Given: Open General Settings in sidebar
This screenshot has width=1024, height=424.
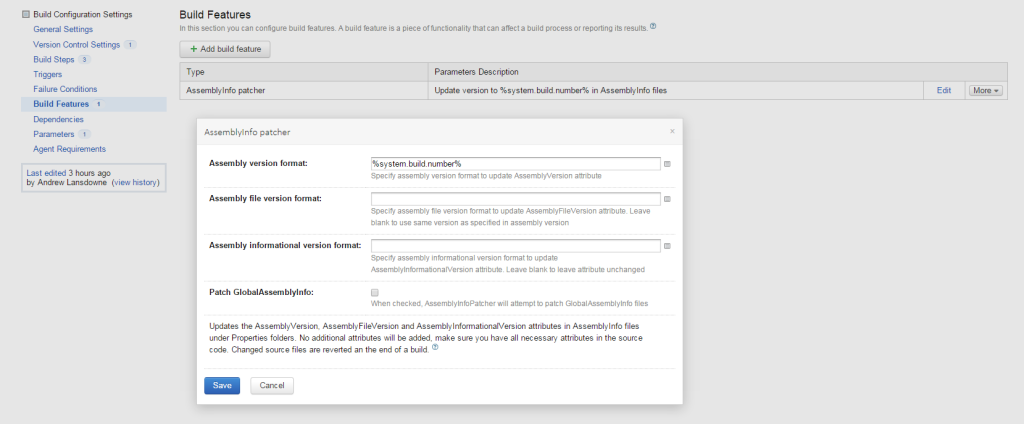Looking at the screenshot, I should (63, 29).
